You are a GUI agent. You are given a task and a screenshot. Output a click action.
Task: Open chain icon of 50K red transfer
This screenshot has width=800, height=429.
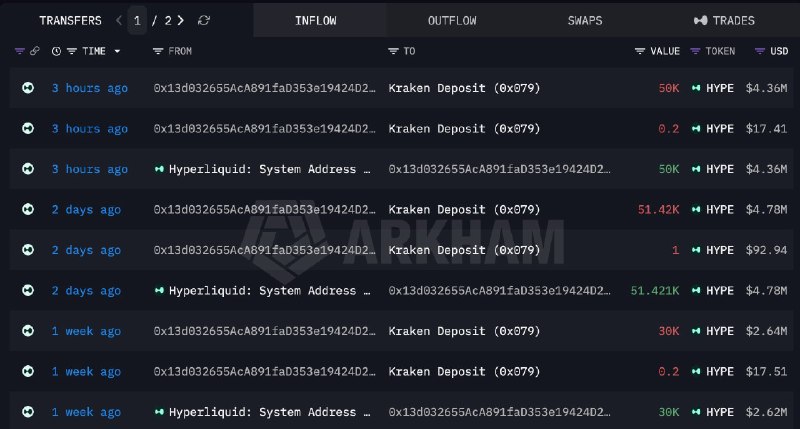tap(28, 88)
